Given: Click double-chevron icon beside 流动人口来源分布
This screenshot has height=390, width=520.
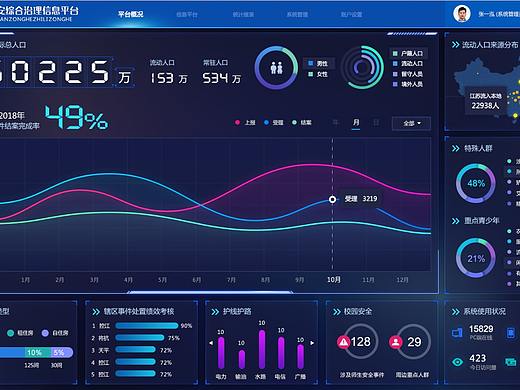Looking at the screenshot, I should point(455,45).
